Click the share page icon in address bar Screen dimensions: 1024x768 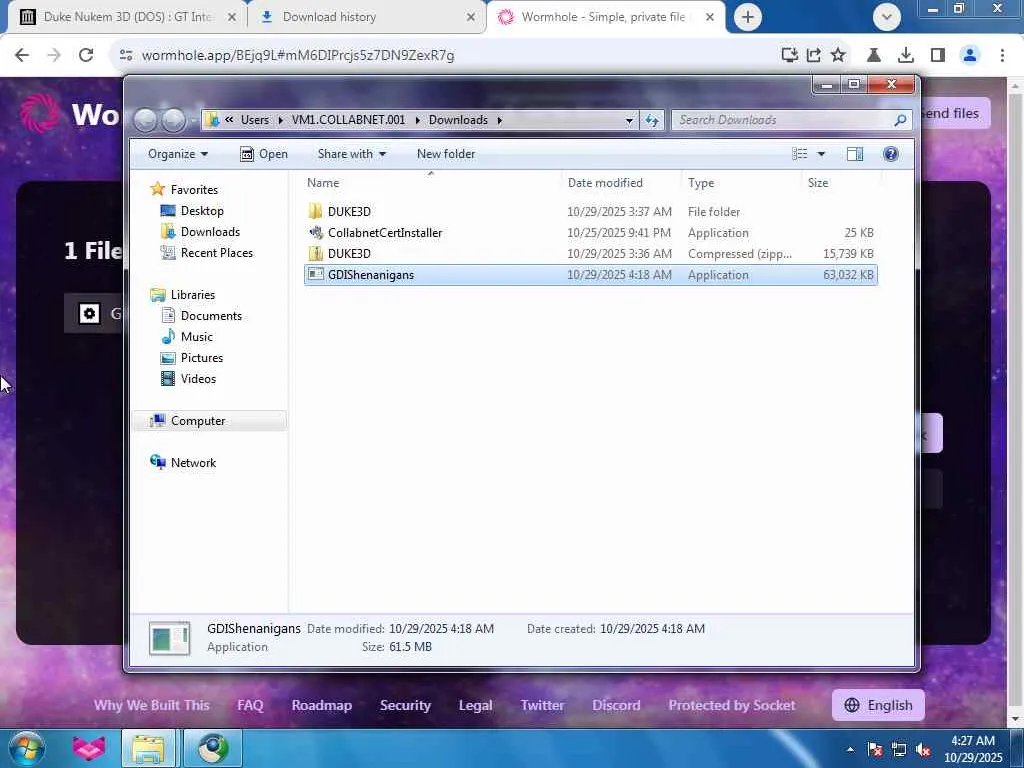[814, 55]
